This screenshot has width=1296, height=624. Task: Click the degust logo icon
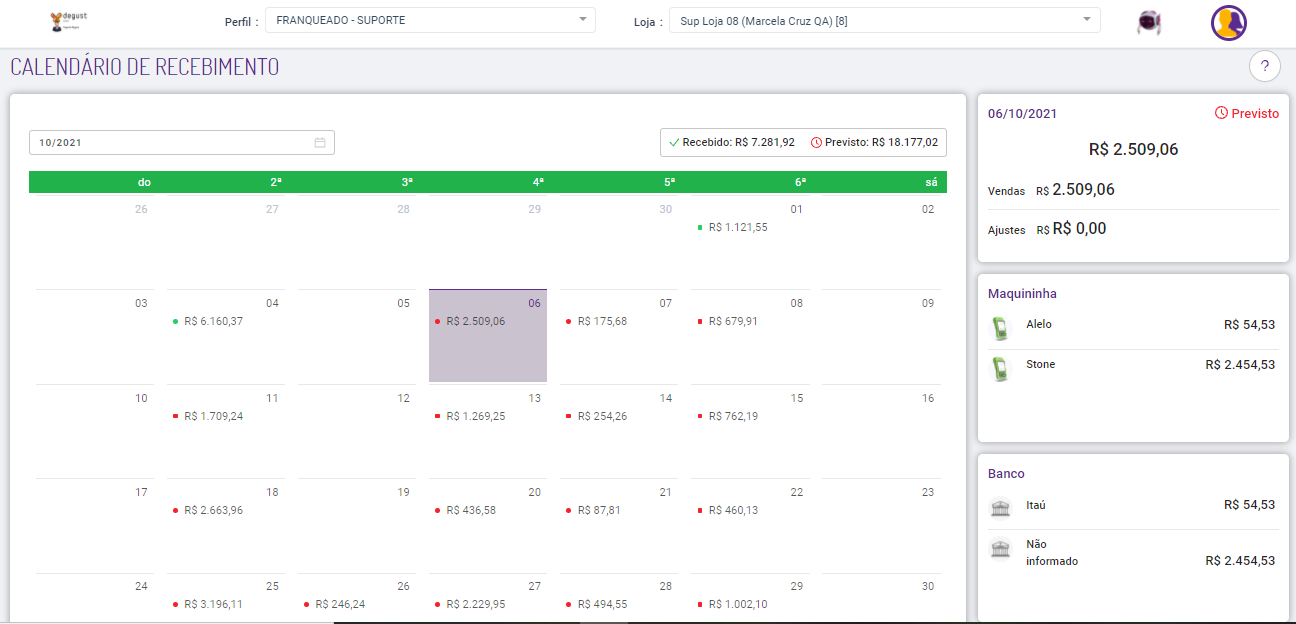click(68, 22)
